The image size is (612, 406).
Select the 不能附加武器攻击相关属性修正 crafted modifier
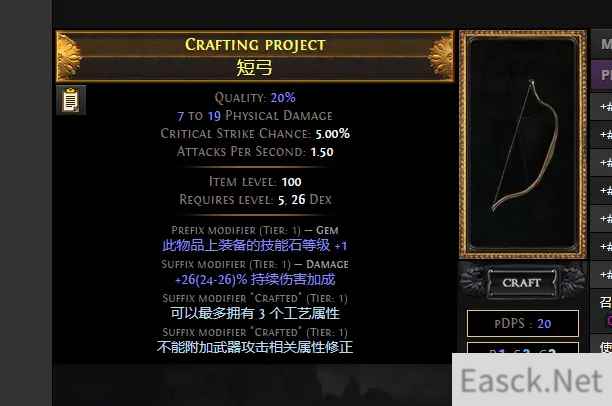pyautogui.click(x=255, y=347)
